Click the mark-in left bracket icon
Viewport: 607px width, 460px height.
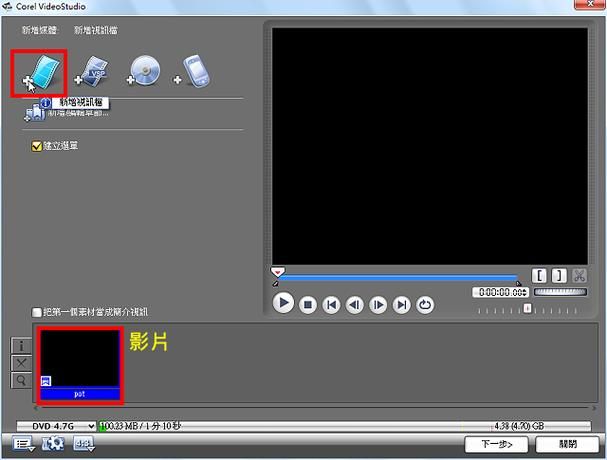point(539,276)
